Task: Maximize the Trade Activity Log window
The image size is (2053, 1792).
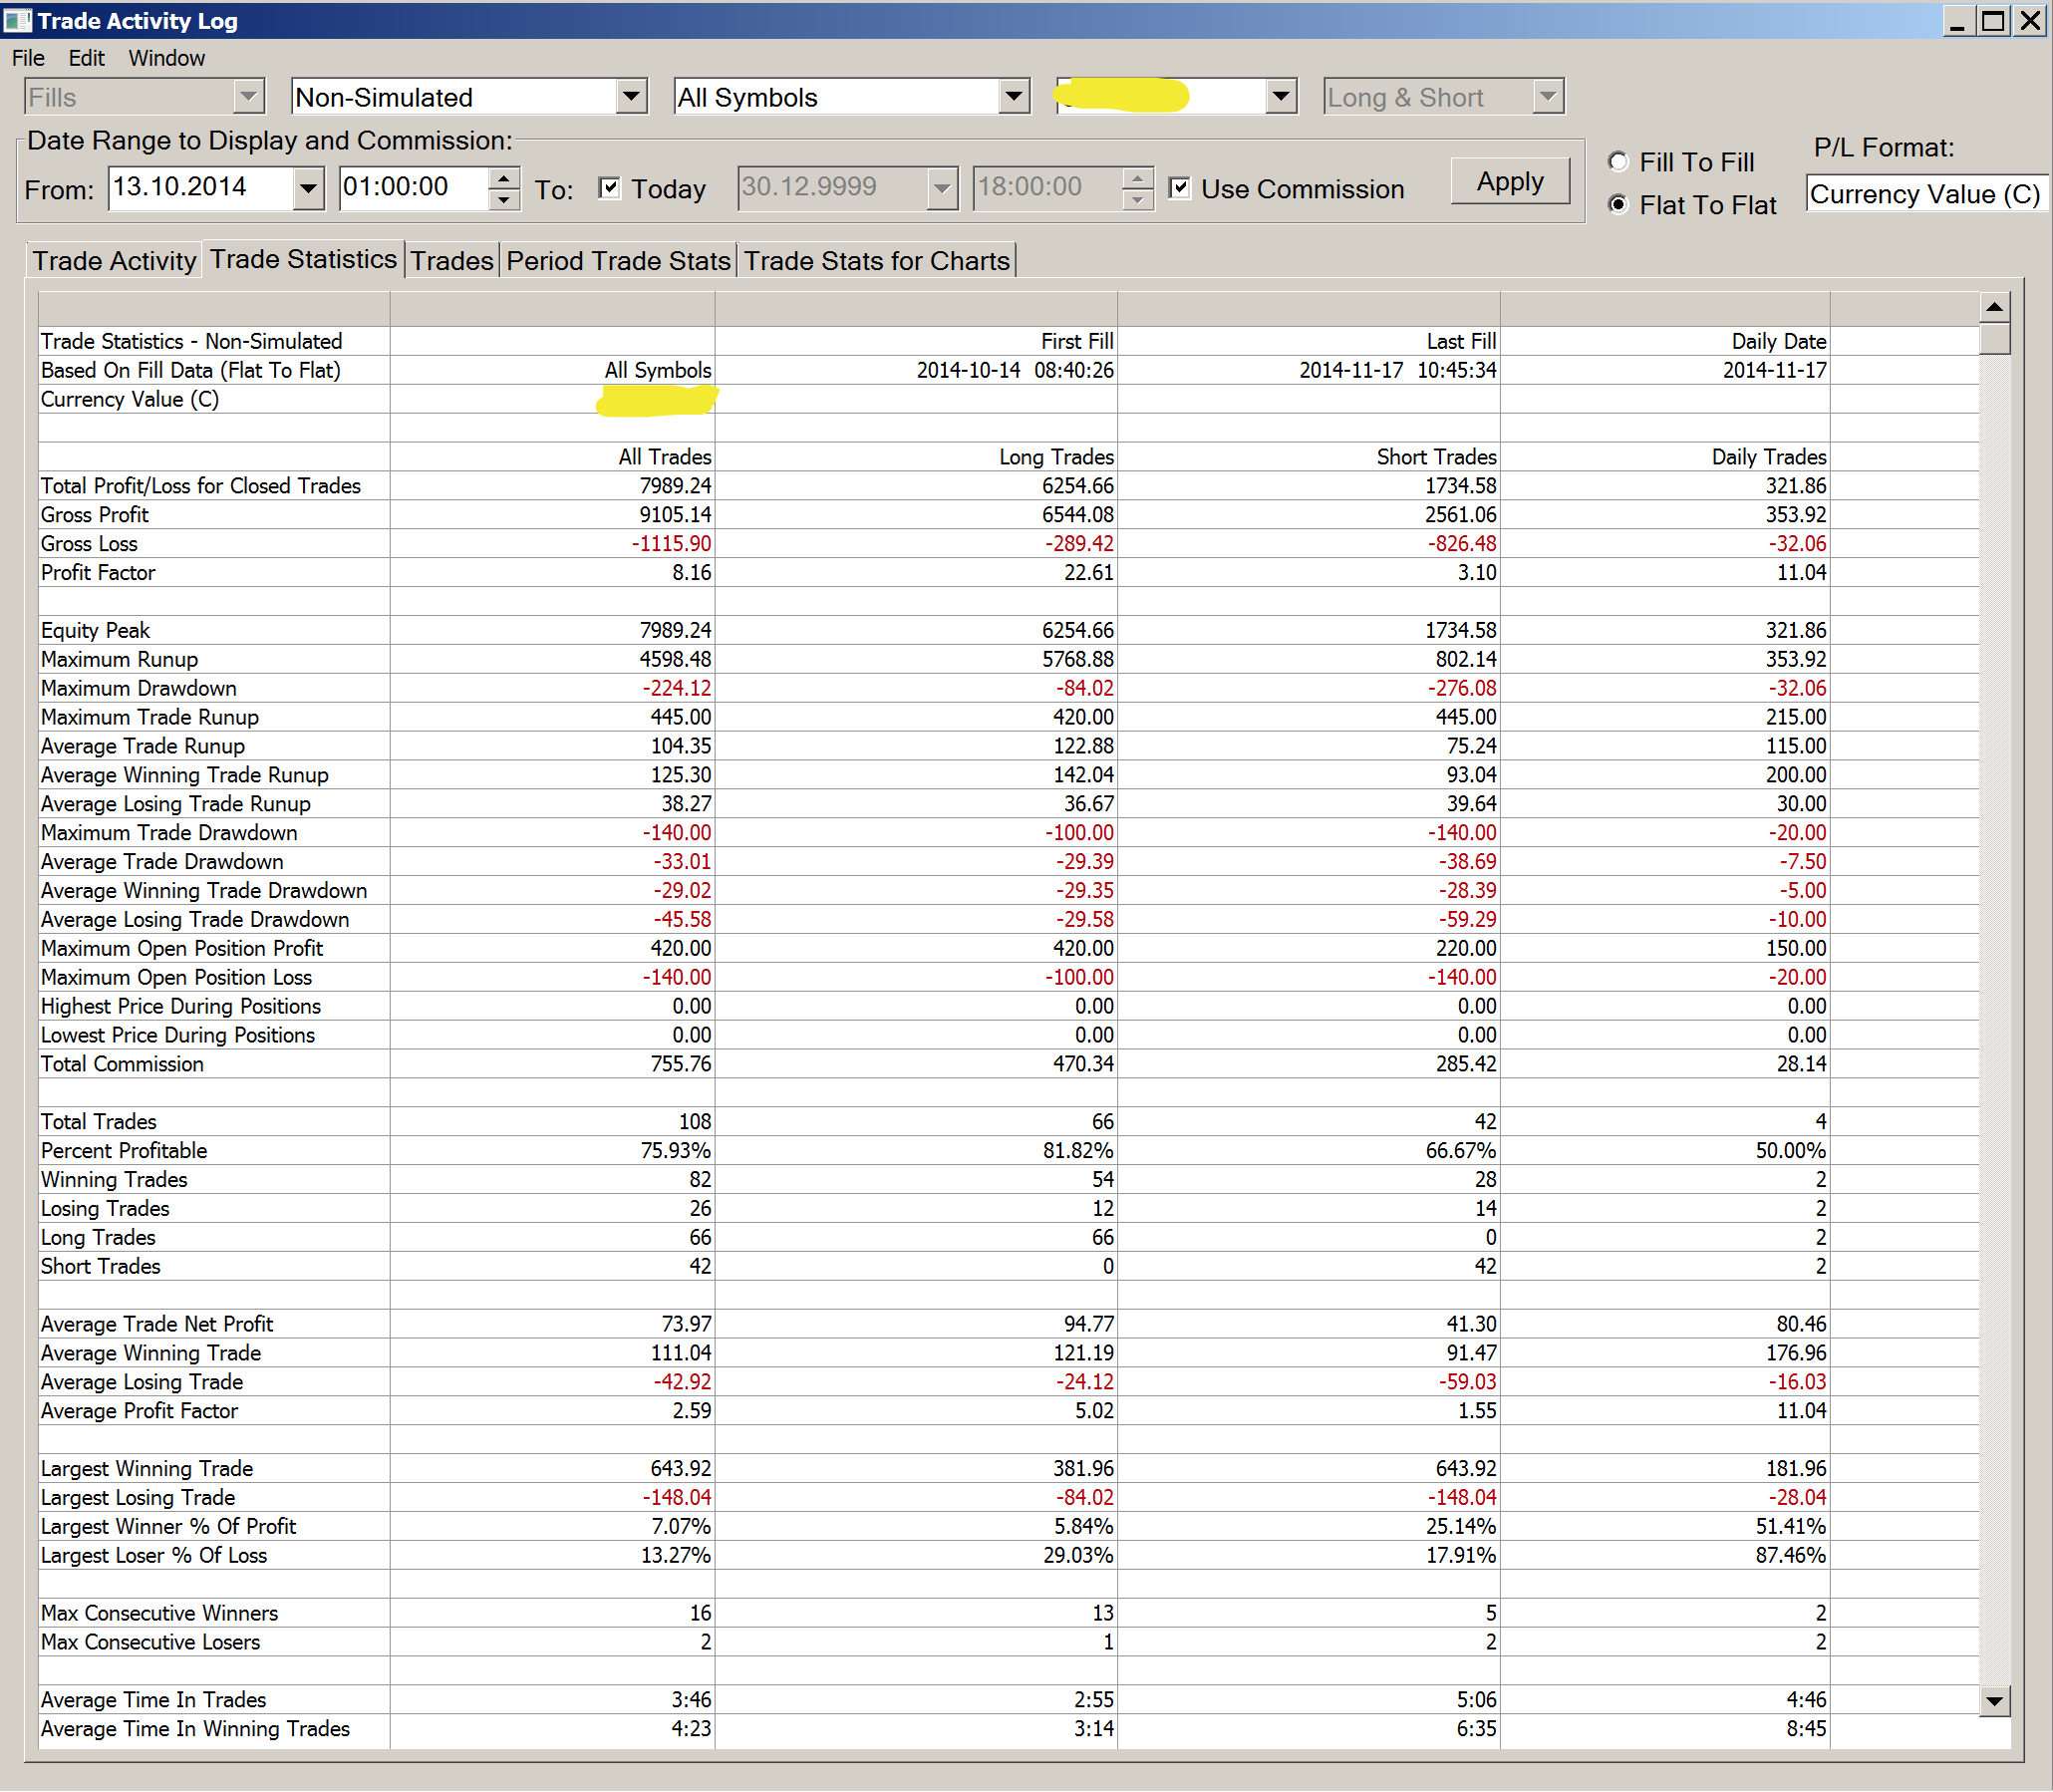Action: [1993, 20]
